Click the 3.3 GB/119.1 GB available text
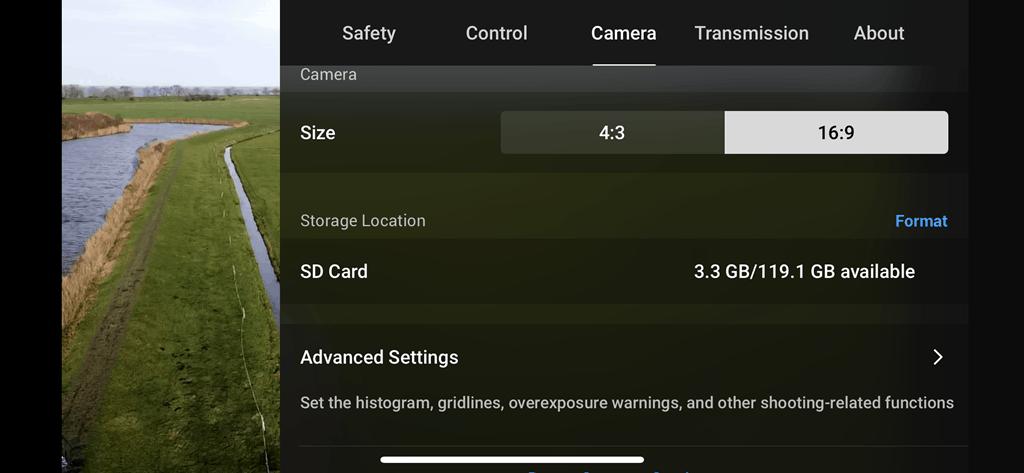Image resolution: width=1024 pixels, height=473 pixels. (x=804, y=271)
